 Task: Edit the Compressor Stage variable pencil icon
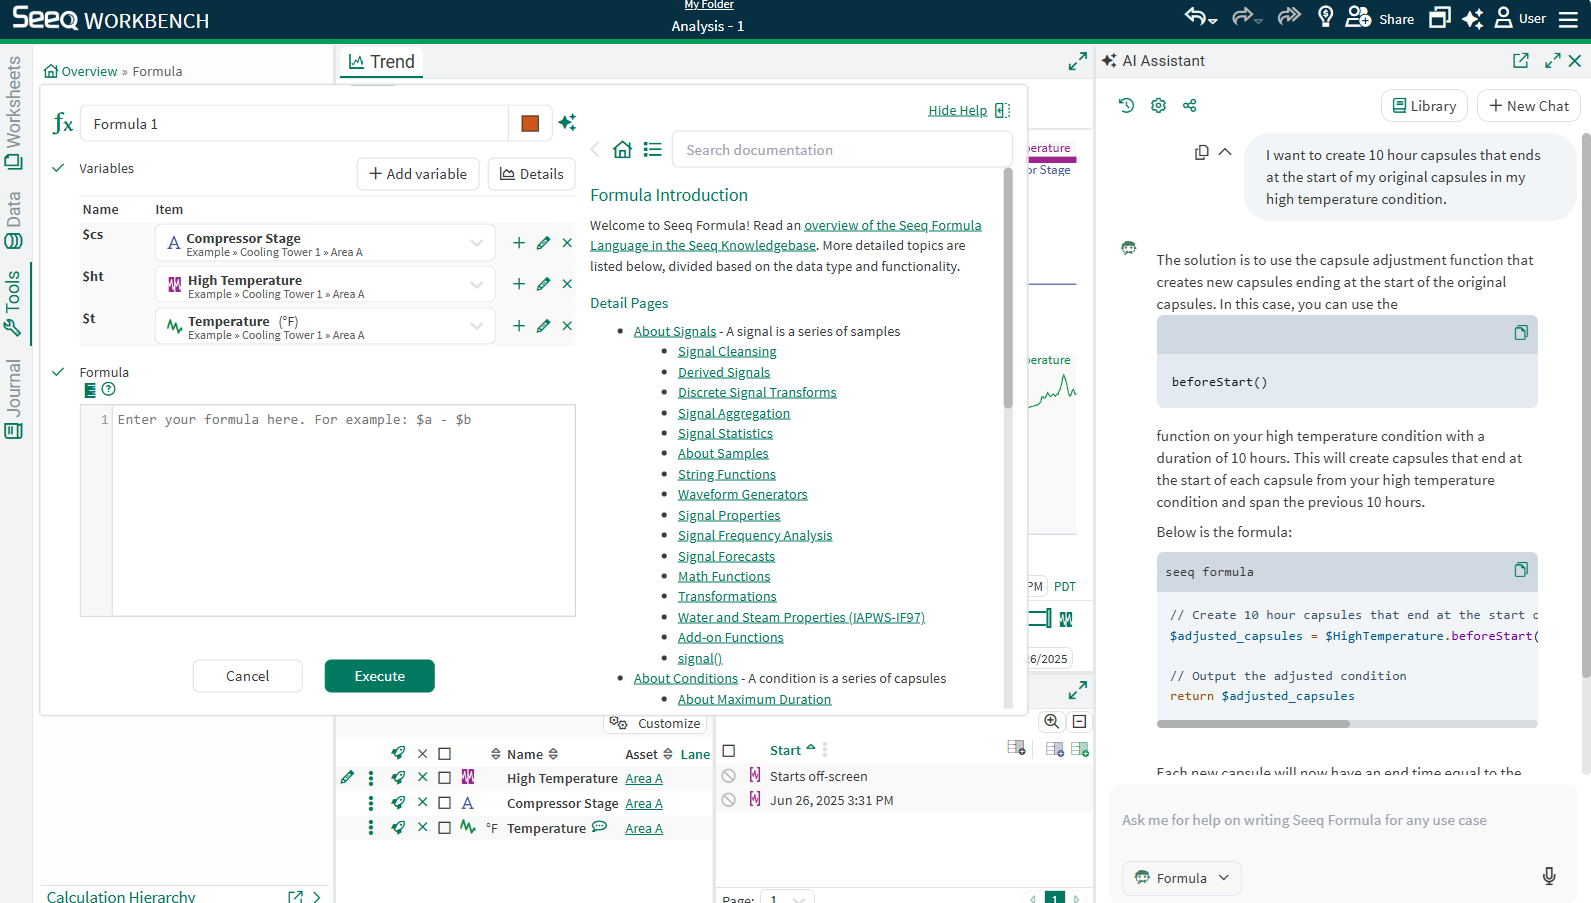tap(543, 243)
